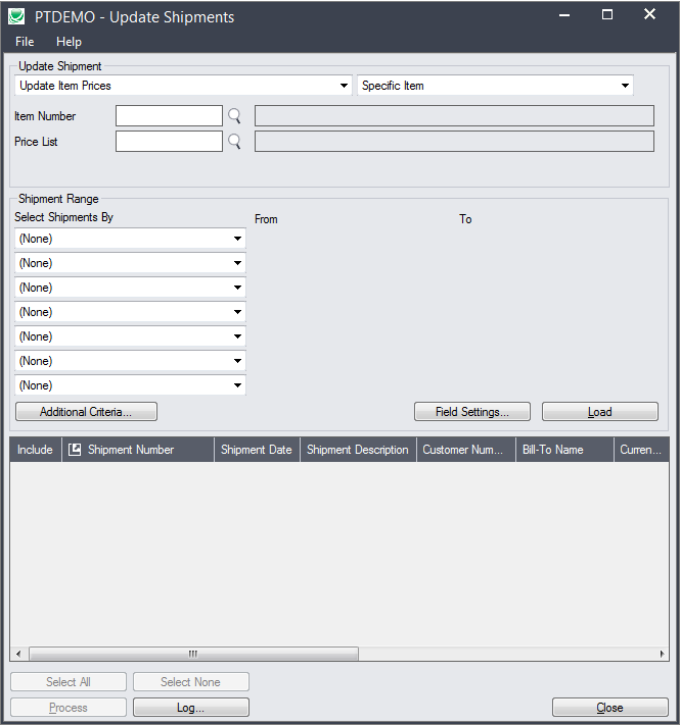
Task: Open the Help menu
Action: [x=69, y=42]
